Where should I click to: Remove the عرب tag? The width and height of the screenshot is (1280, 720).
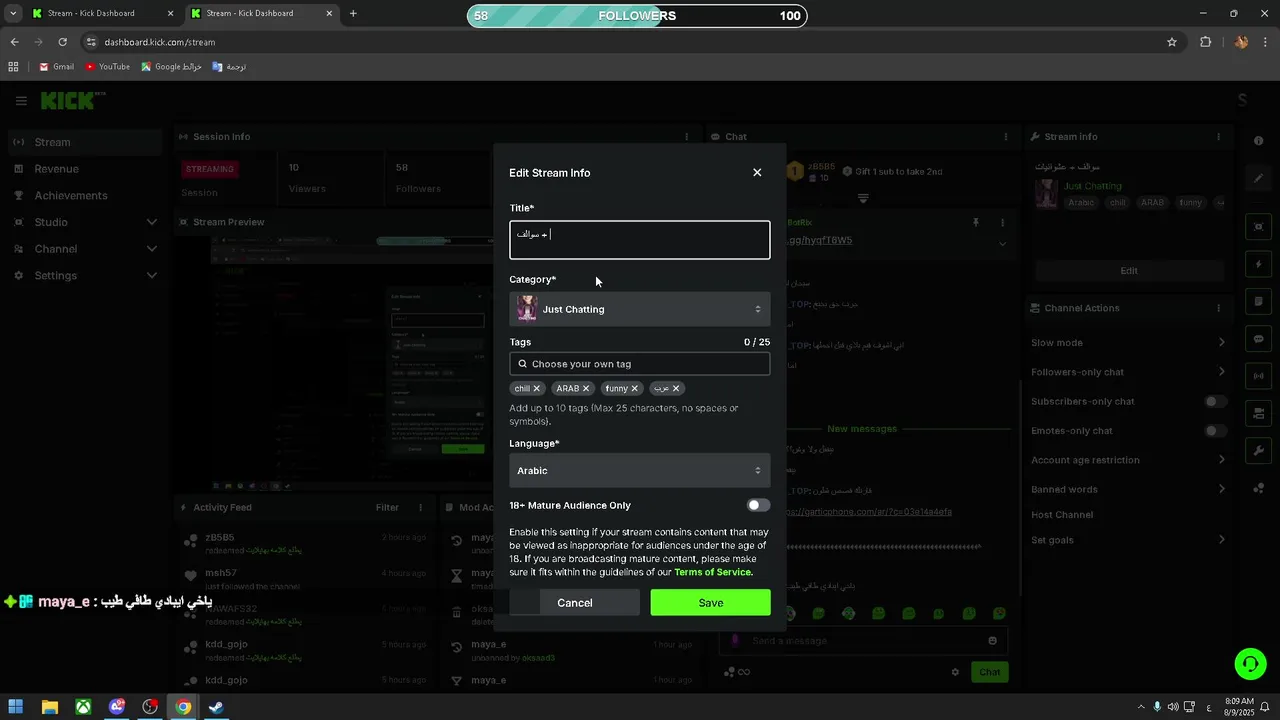coord(676,389)
